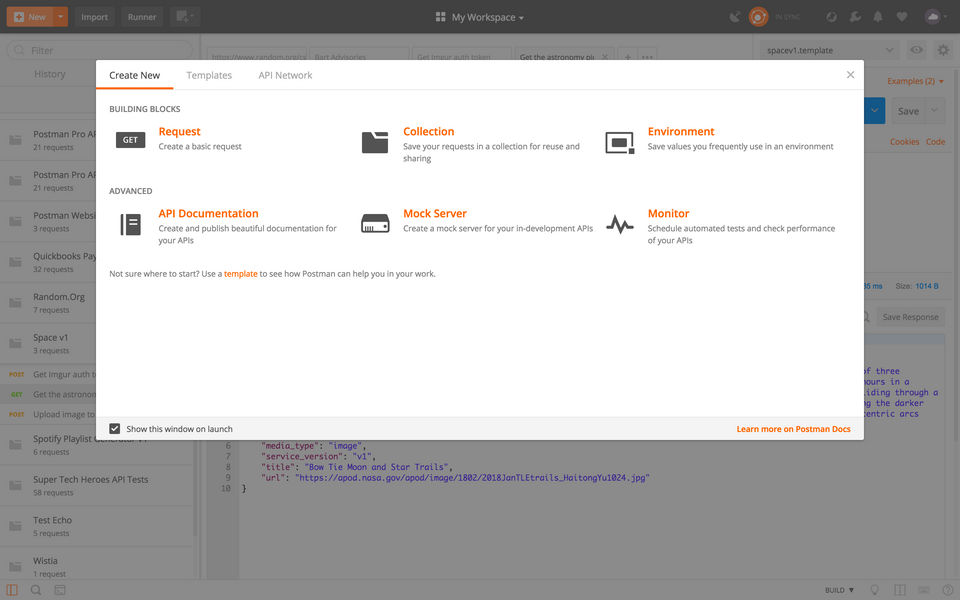
Task: Toggle environment quick look eye icon
Action: [916, 50]
